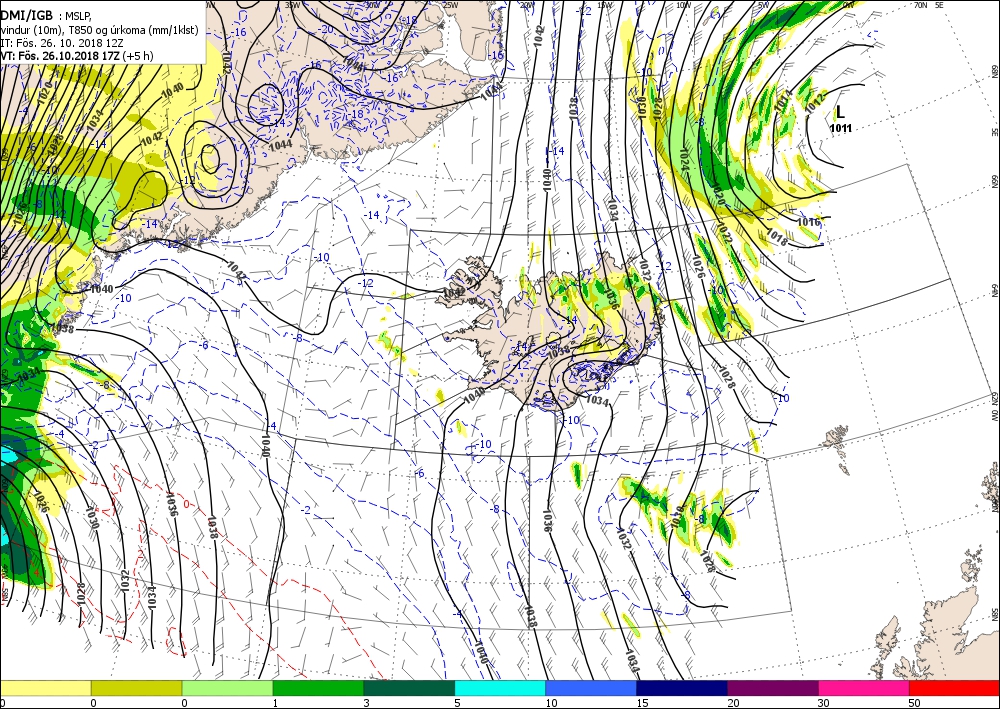This screenshot has height=709, width=1000.
Task: Click the 'DMI/IGB : MSLP,' title text
Action: coord(46,16)
